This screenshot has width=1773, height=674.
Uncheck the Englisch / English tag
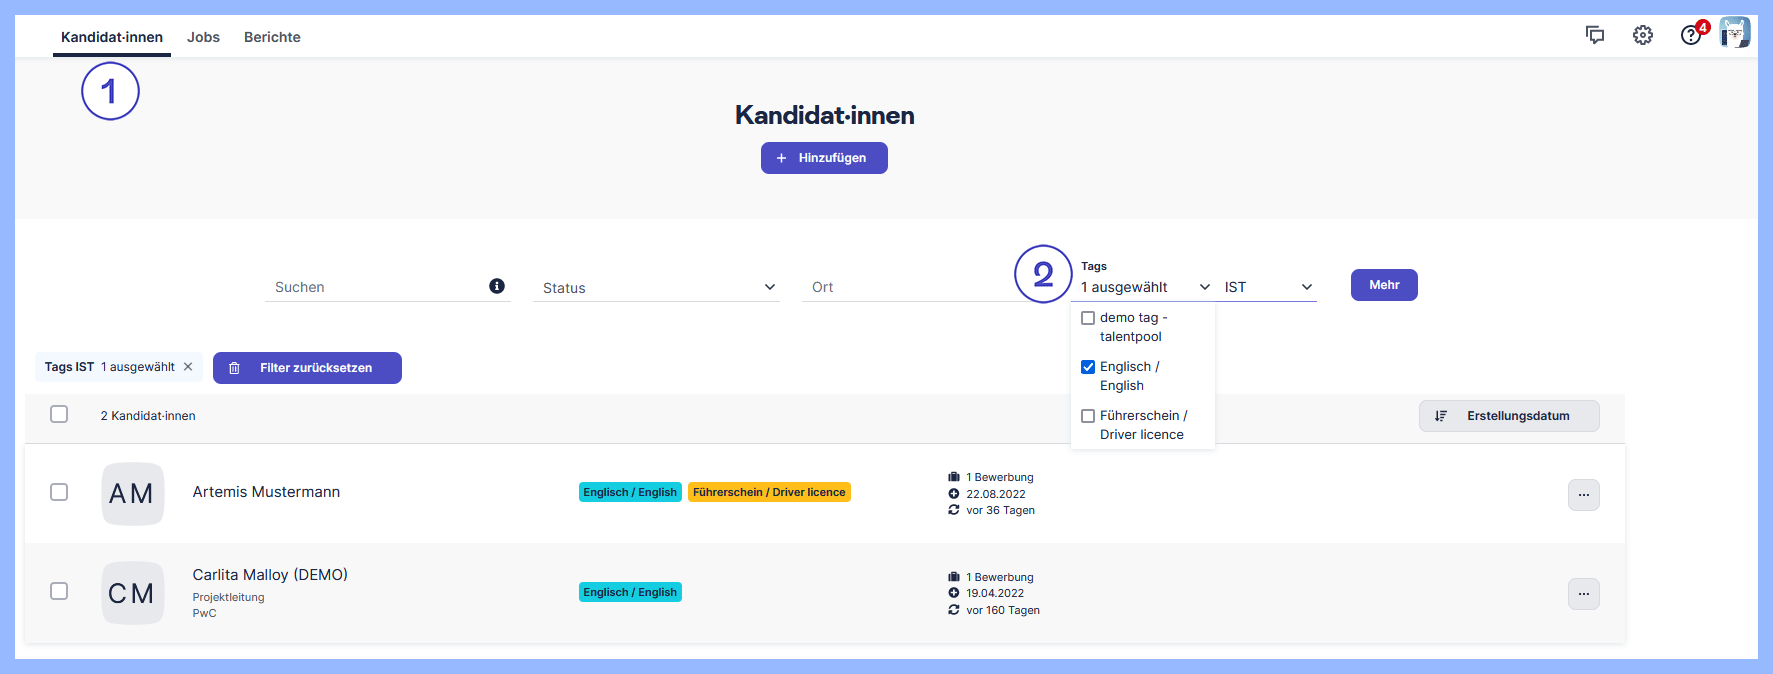click(x=1088, y=367)
